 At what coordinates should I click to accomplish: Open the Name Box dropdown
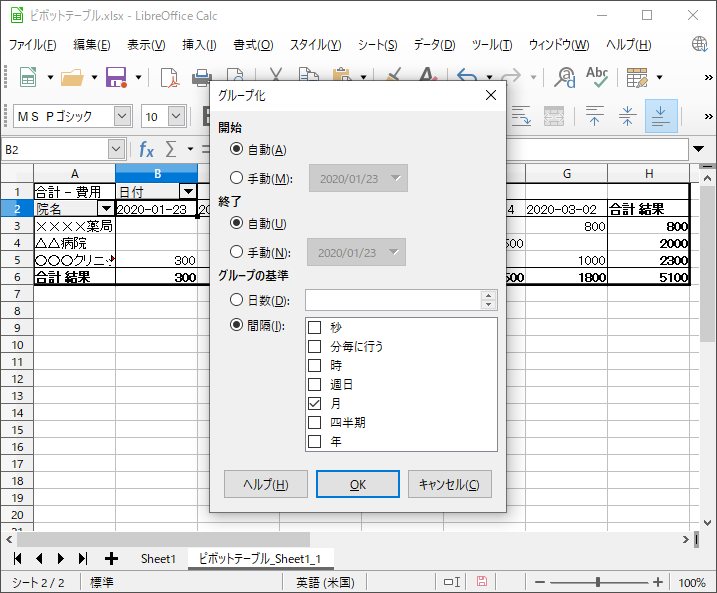(x=116, y=149)
